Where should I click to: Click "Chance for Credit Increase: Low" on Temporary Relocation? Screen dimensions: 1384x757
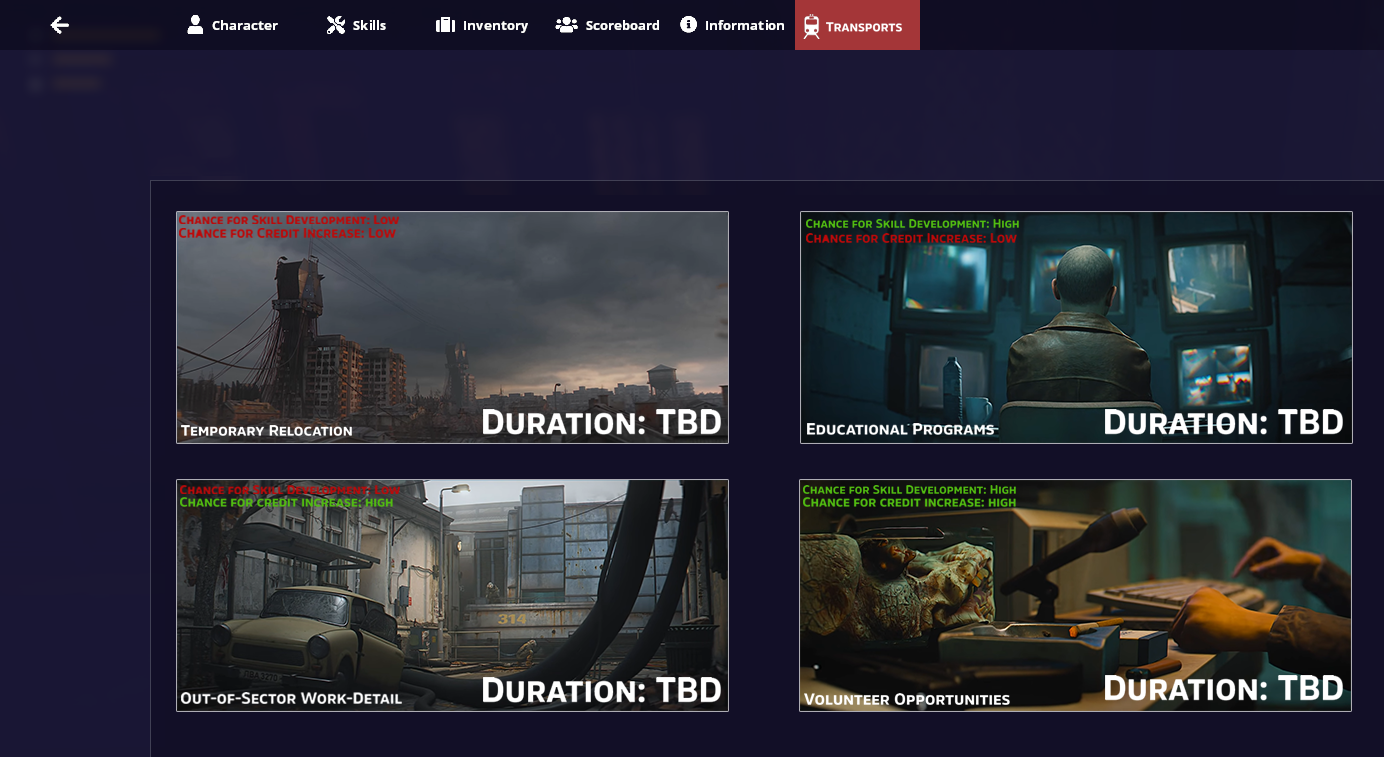287,233
